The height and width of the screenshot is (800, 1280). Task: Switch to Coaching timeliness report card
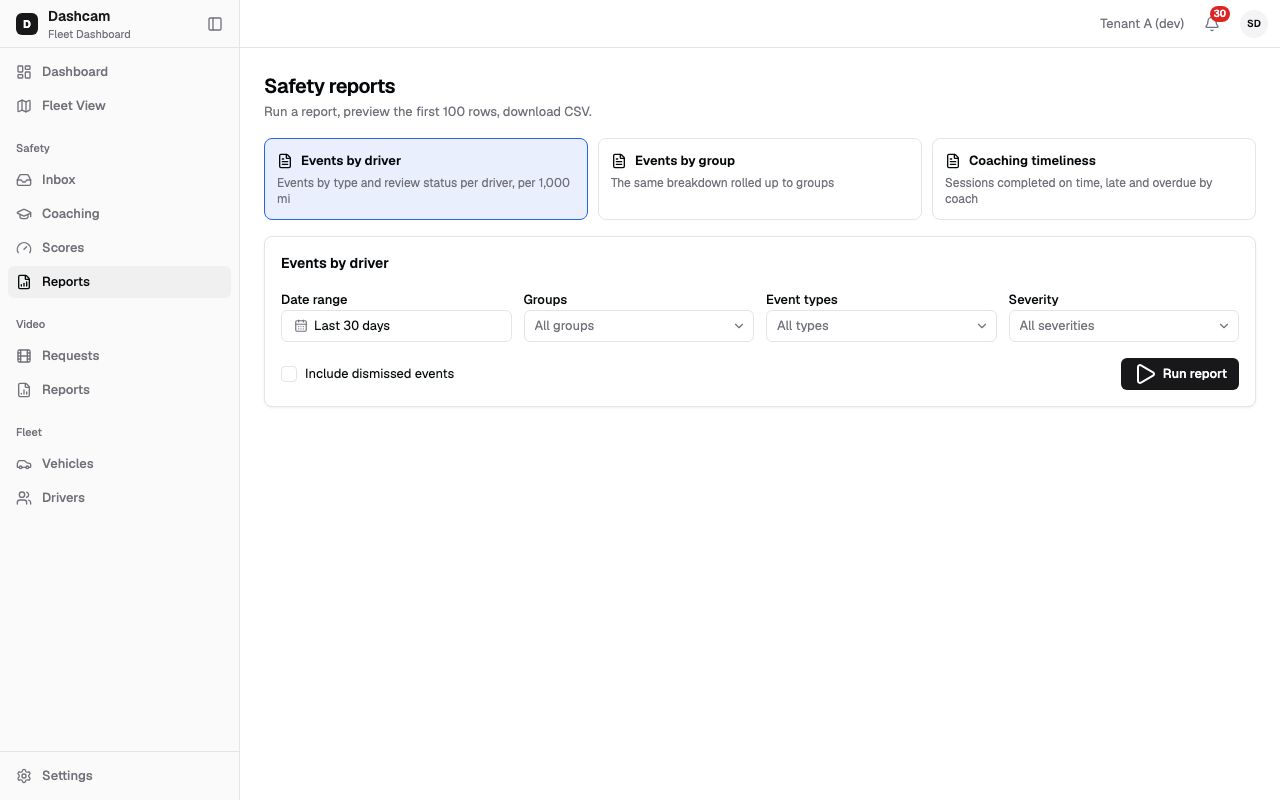pyautogui.click(x=1093, y=179)
